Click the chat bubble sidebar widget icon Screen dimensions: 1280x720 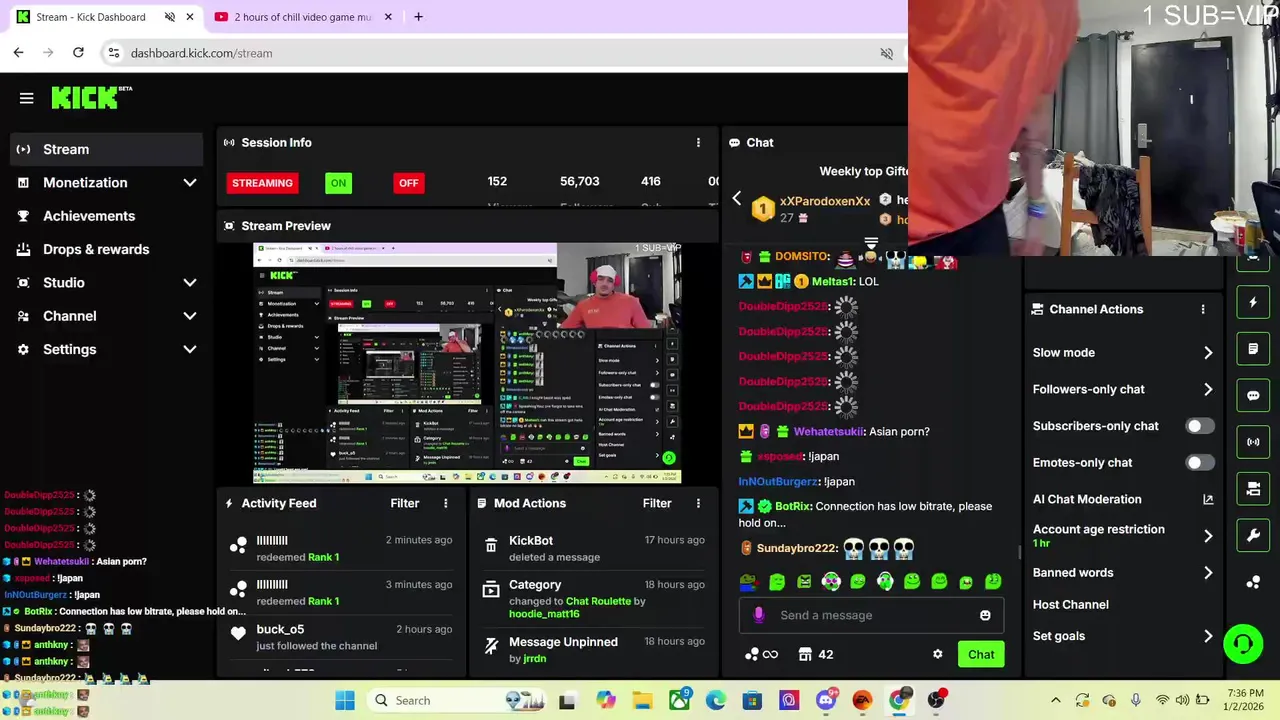coord(1253,395)
